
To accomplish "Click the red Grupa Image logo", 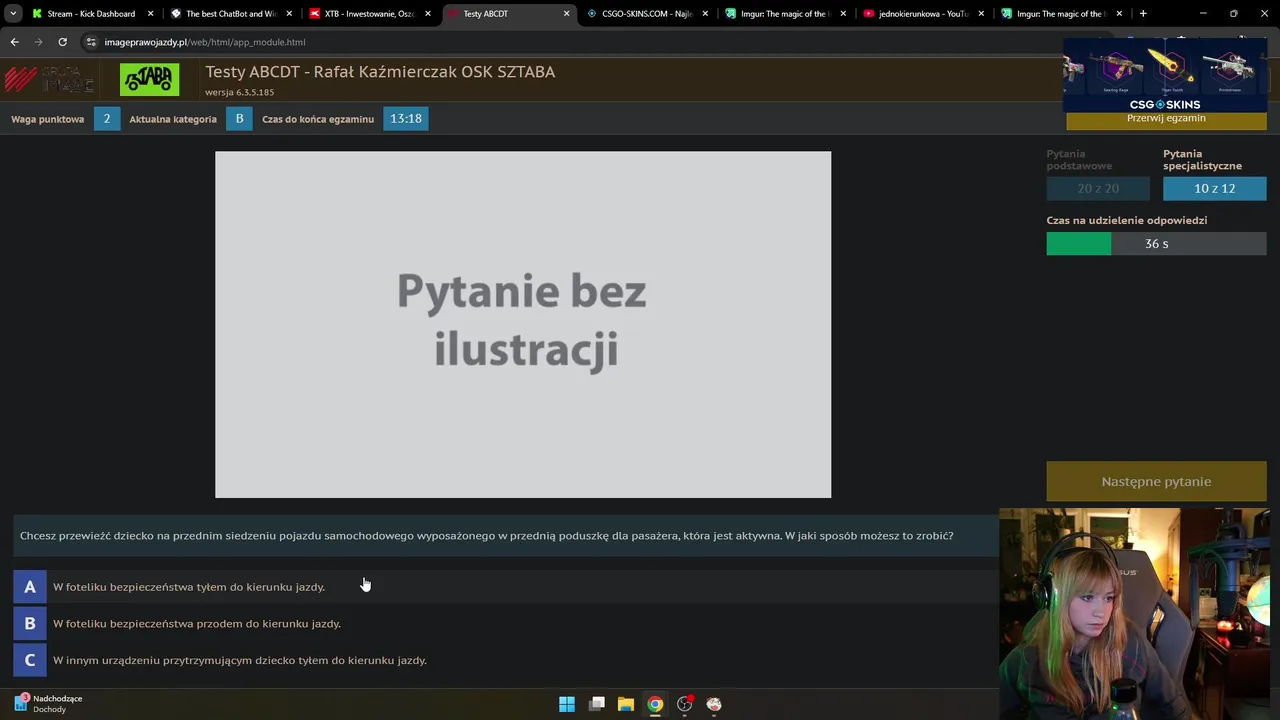I will pos(50,79).
